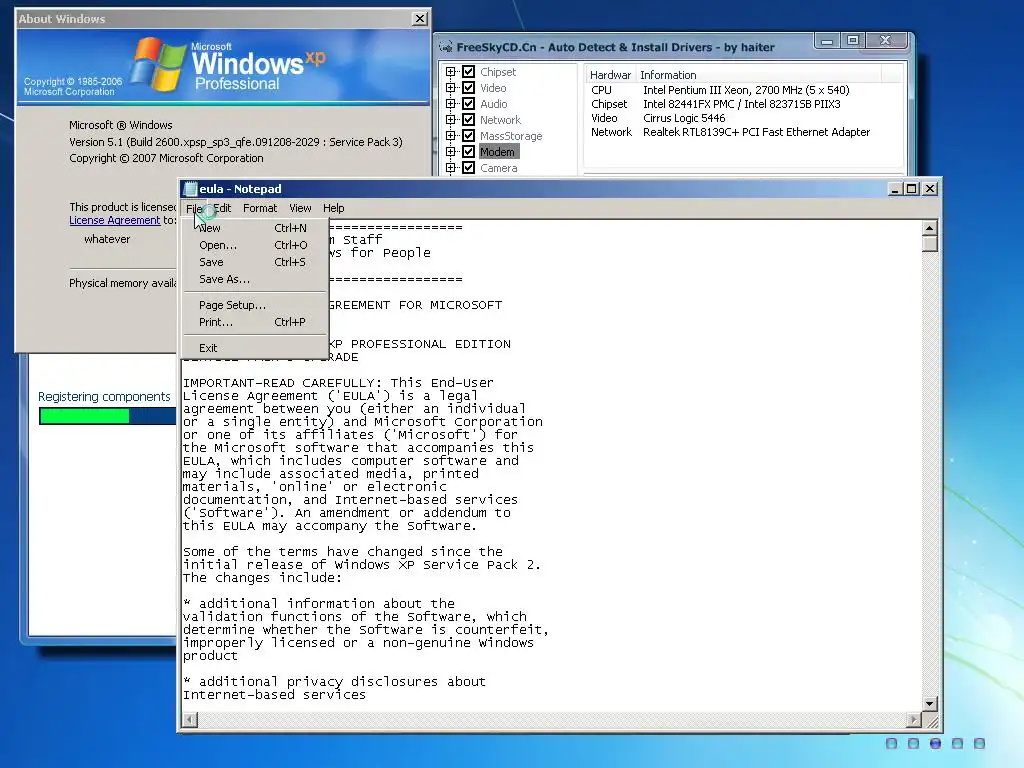Click the Hardwar column header

(x=610, y=74)
